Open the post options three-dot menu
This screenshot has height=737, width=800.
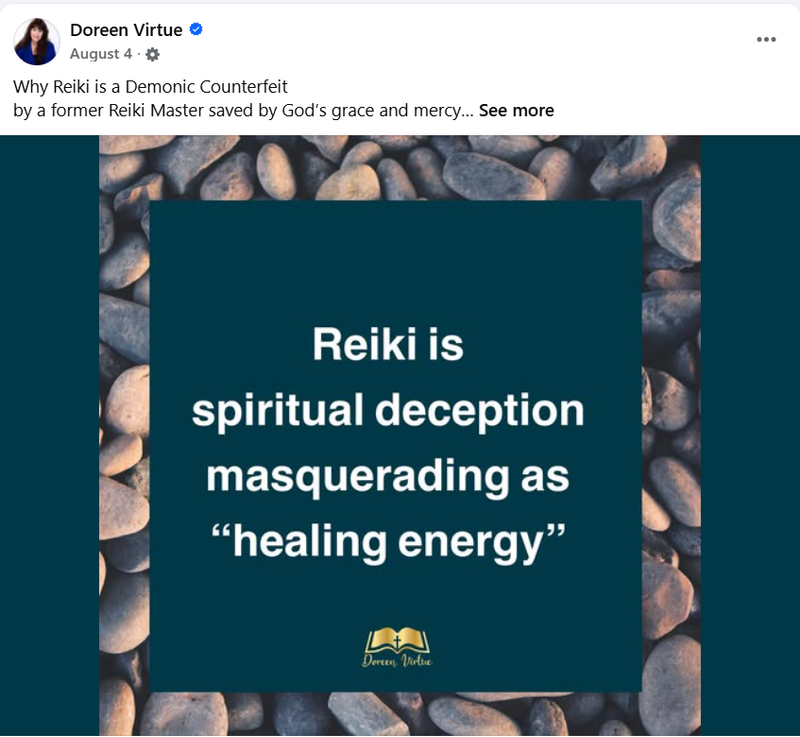(766, 39)
